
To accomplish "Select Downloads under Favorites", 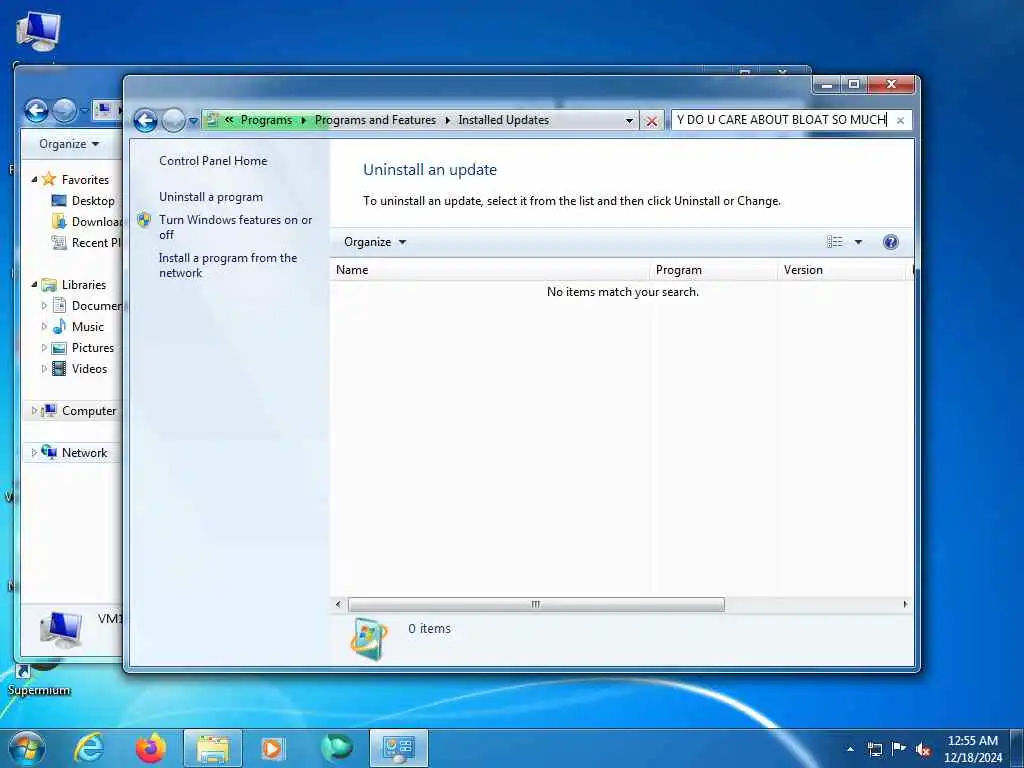I will [97, 222].
